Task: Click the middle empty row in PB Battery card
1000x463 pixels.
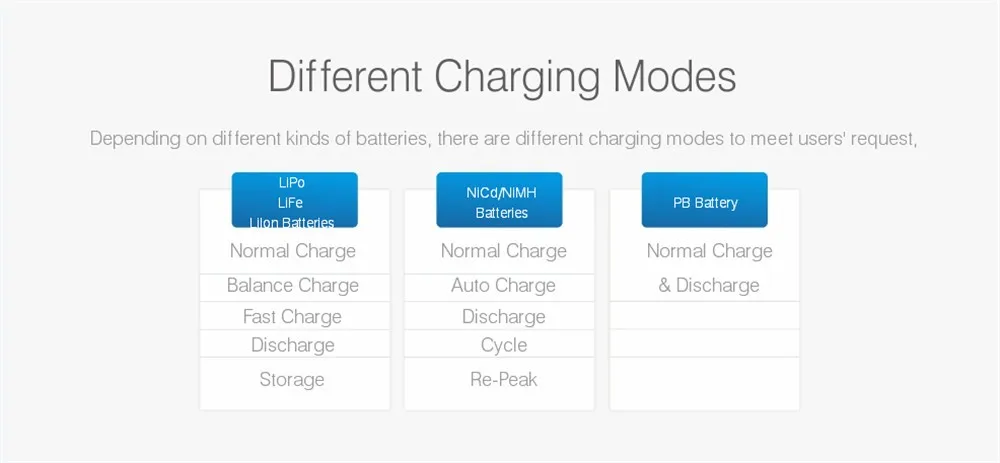Action: pyautogui.click(x=705, y=343)
